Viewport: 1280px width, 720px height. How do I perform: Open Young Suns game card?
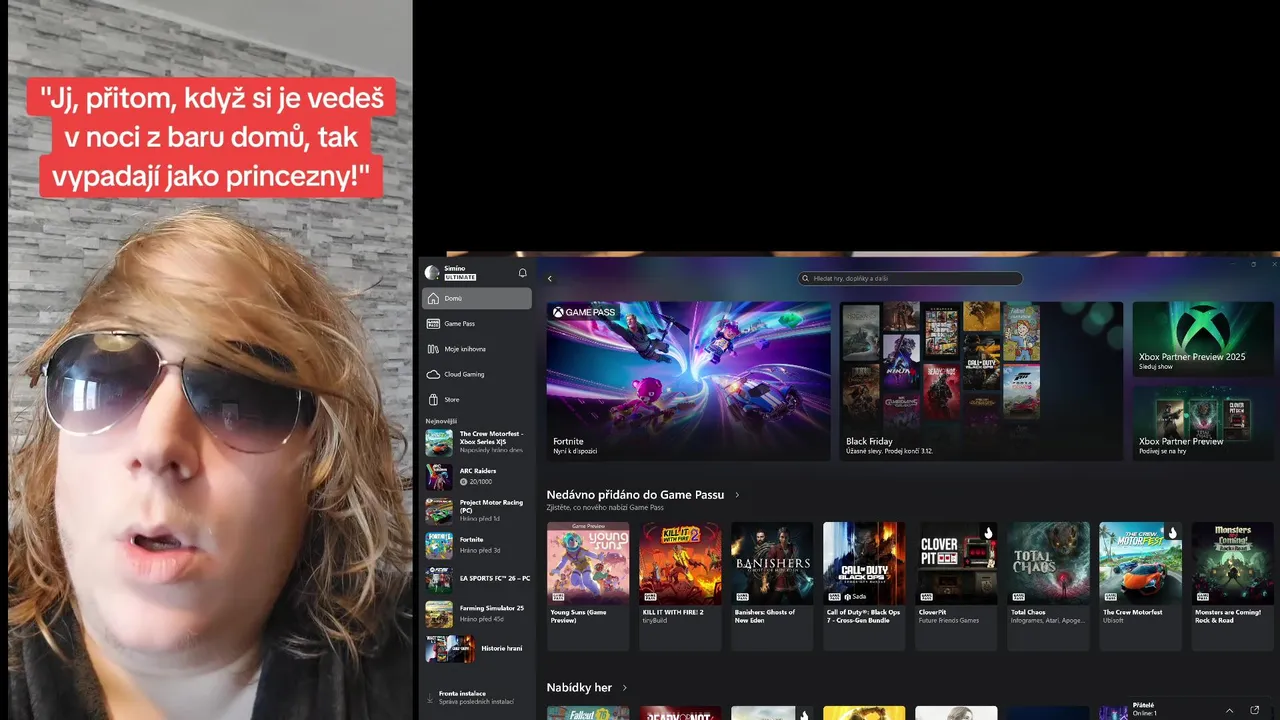(x=588, y=586)
